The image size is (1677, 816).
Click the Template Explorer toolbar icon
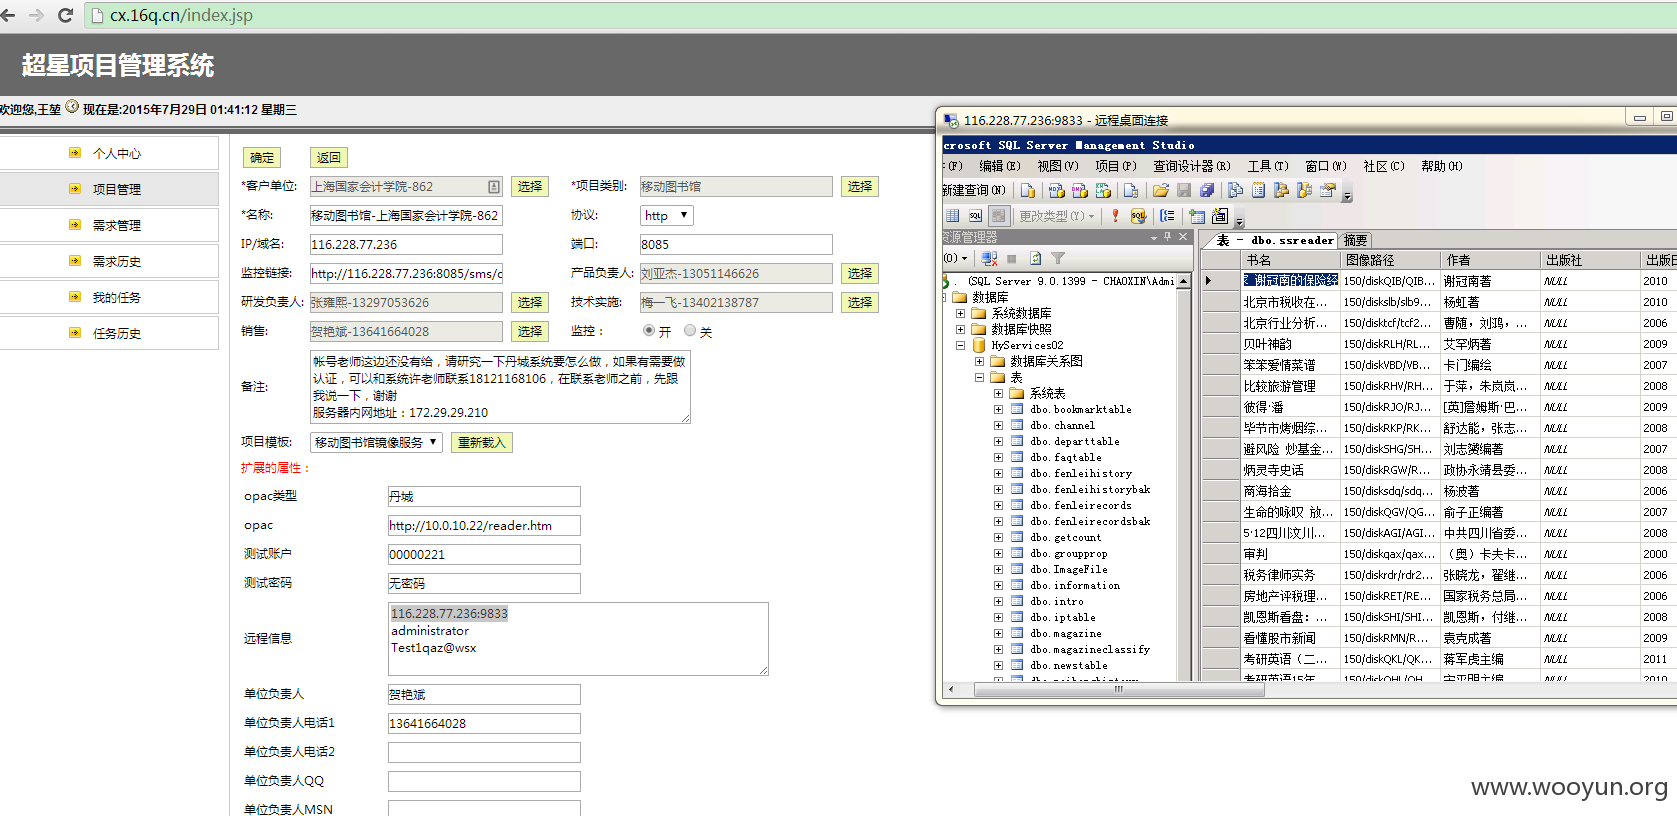coord(1304,190)
